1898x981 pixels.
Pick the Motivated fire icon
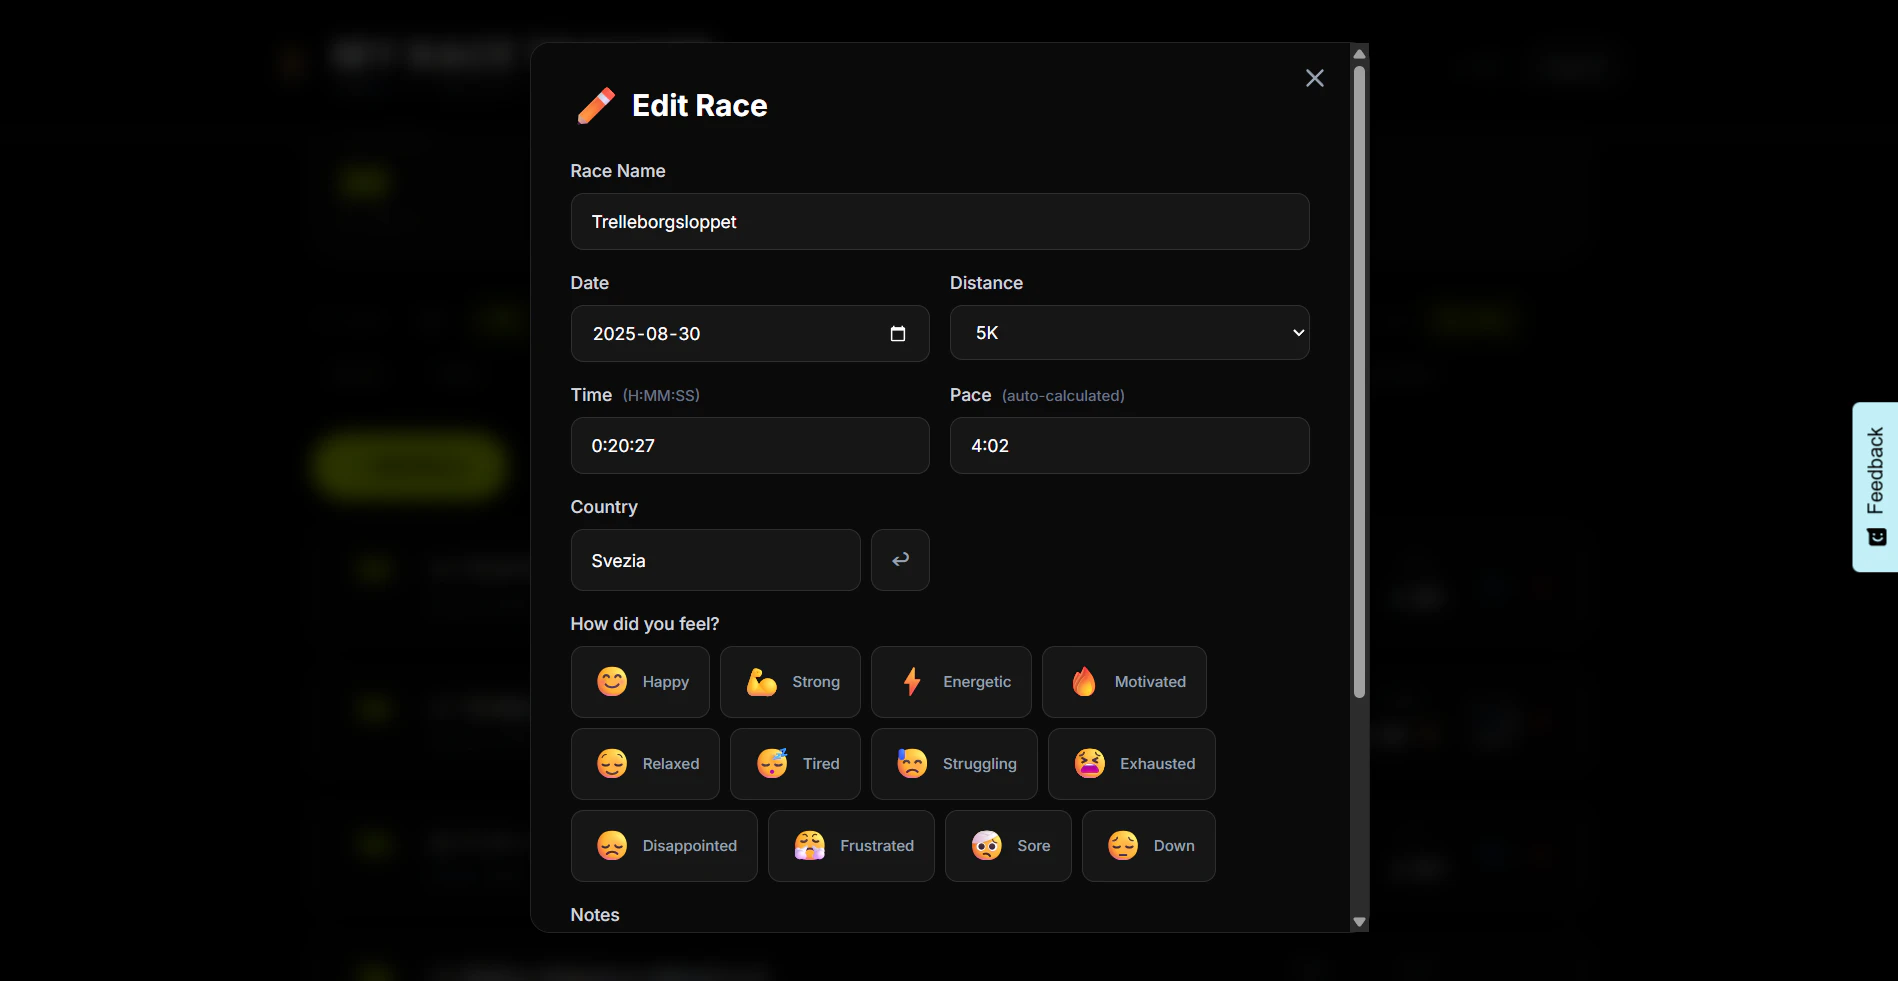click(1084, 682)
